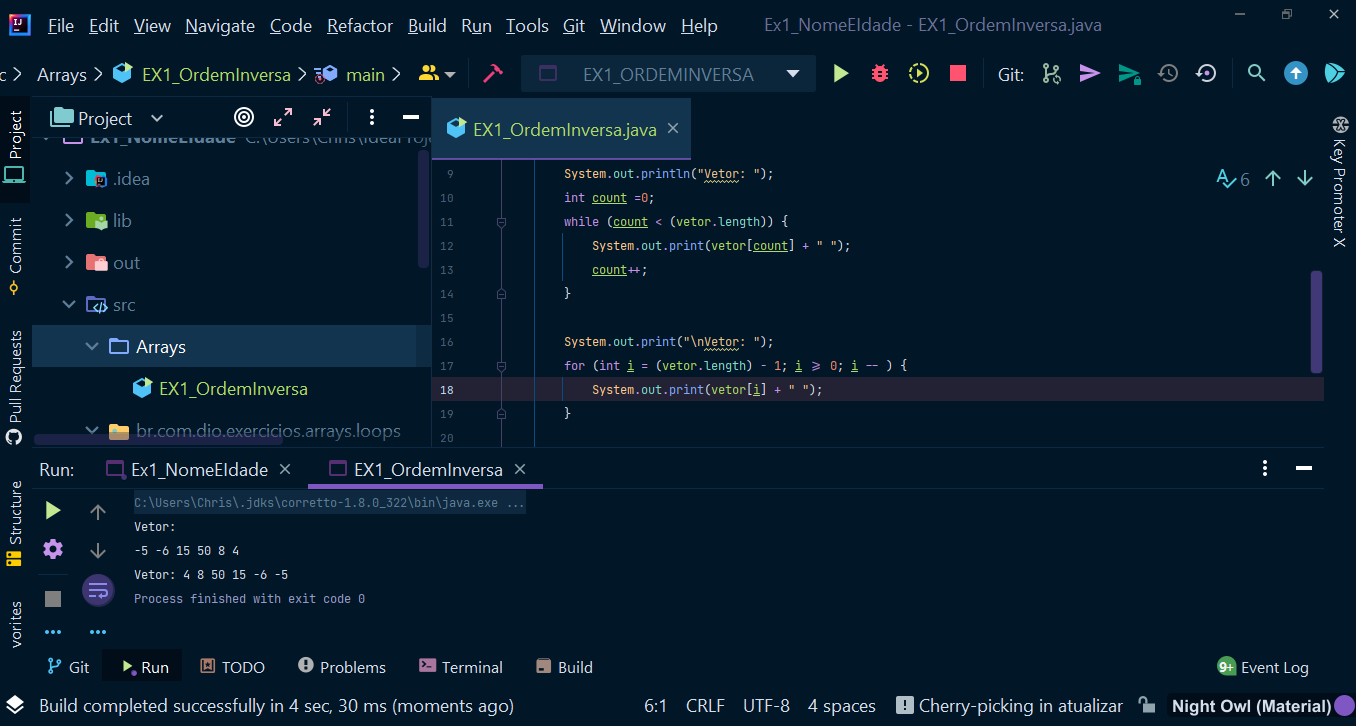The width and height of the screenshot is (1356, 726).
Task: Go up the stack trace in Run panel
Action: pos(98,512)
